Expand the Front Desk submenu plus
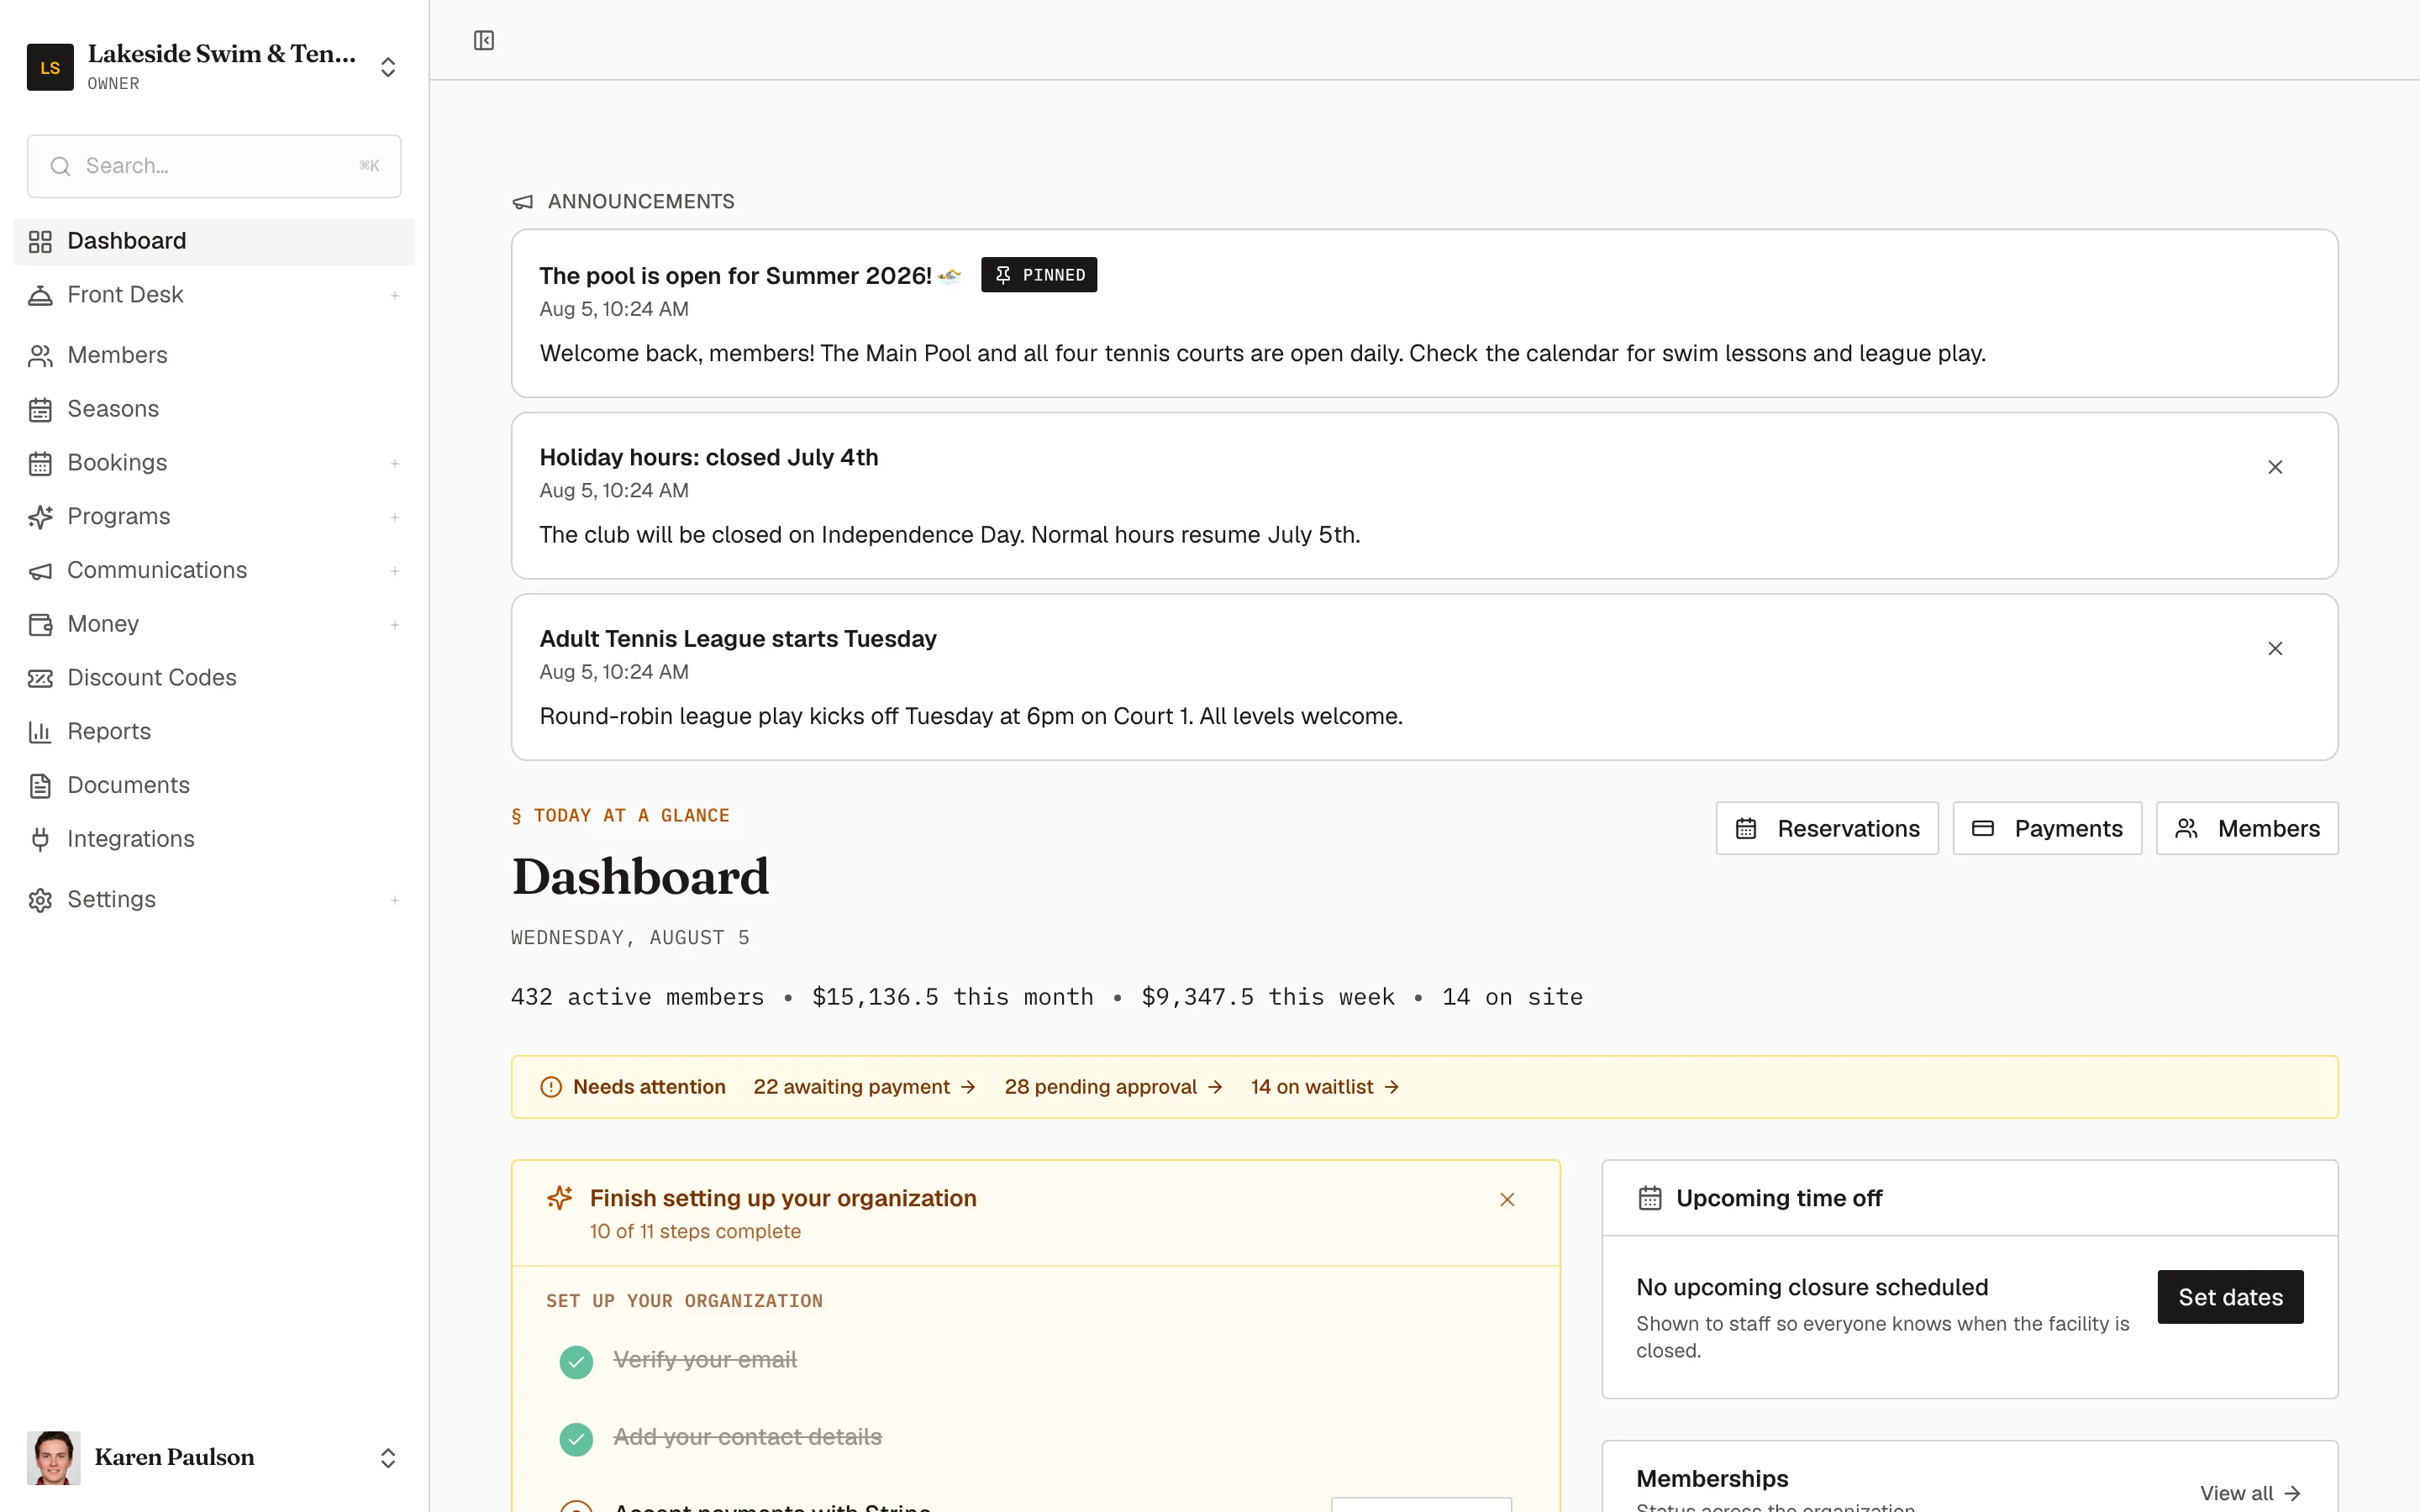The height and width of the screenshot is (1512, 2420). pos(395,295)
